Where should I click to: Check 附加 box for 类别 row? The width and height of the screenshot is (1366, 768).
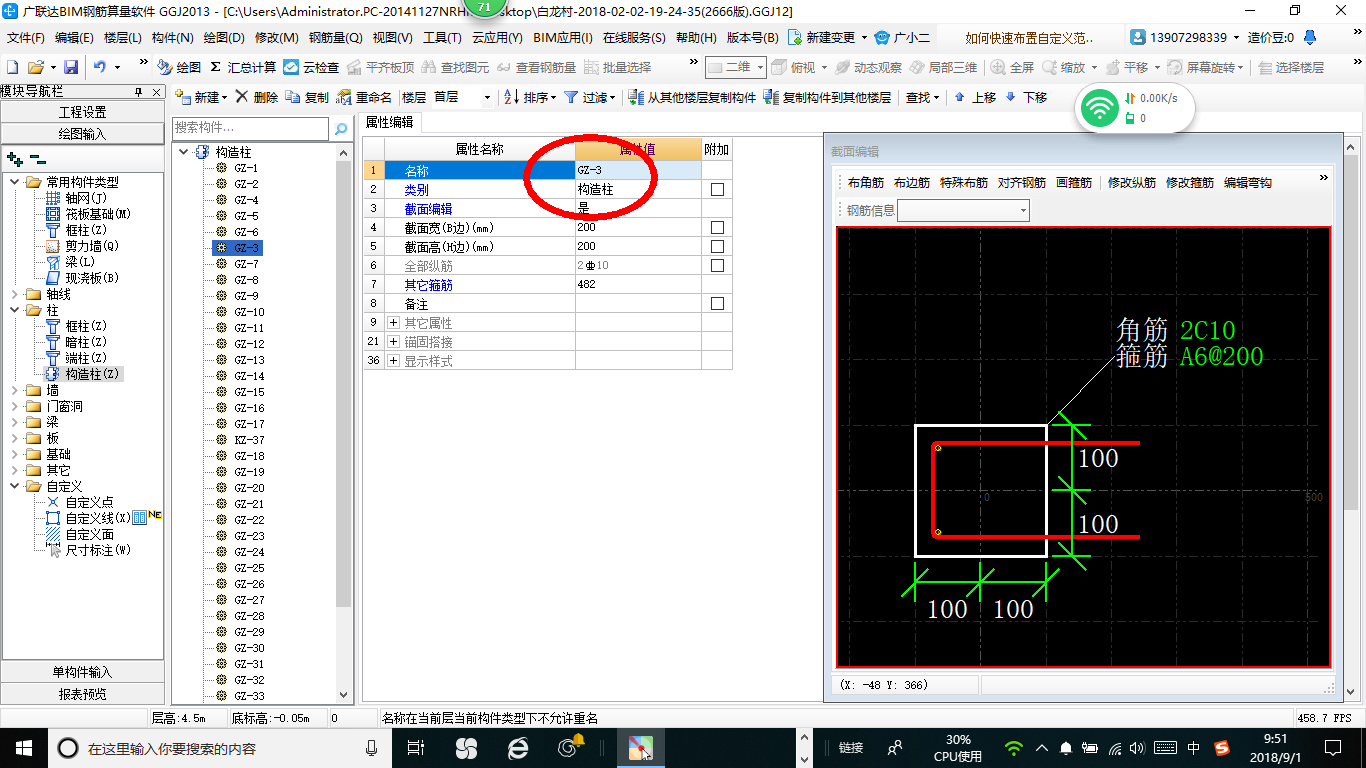coord(716,189)
